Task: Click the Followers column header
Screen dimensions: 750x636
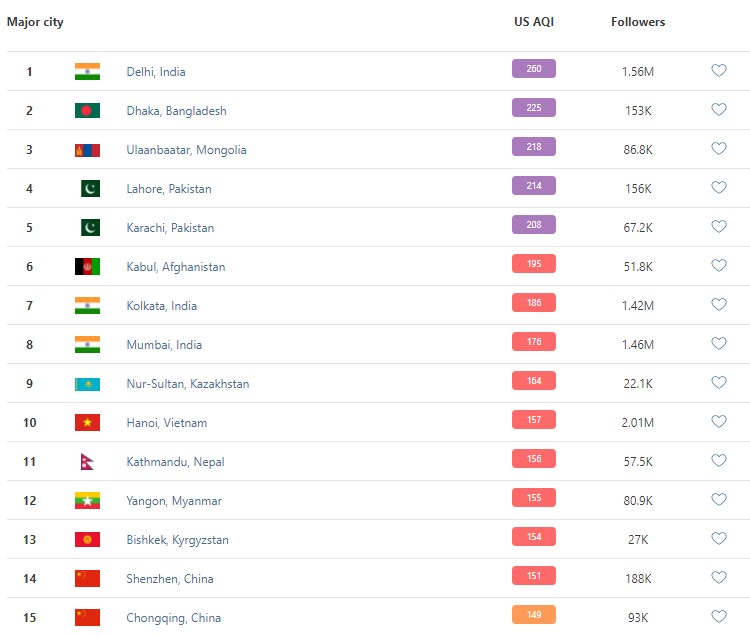Action: point(637,22)
